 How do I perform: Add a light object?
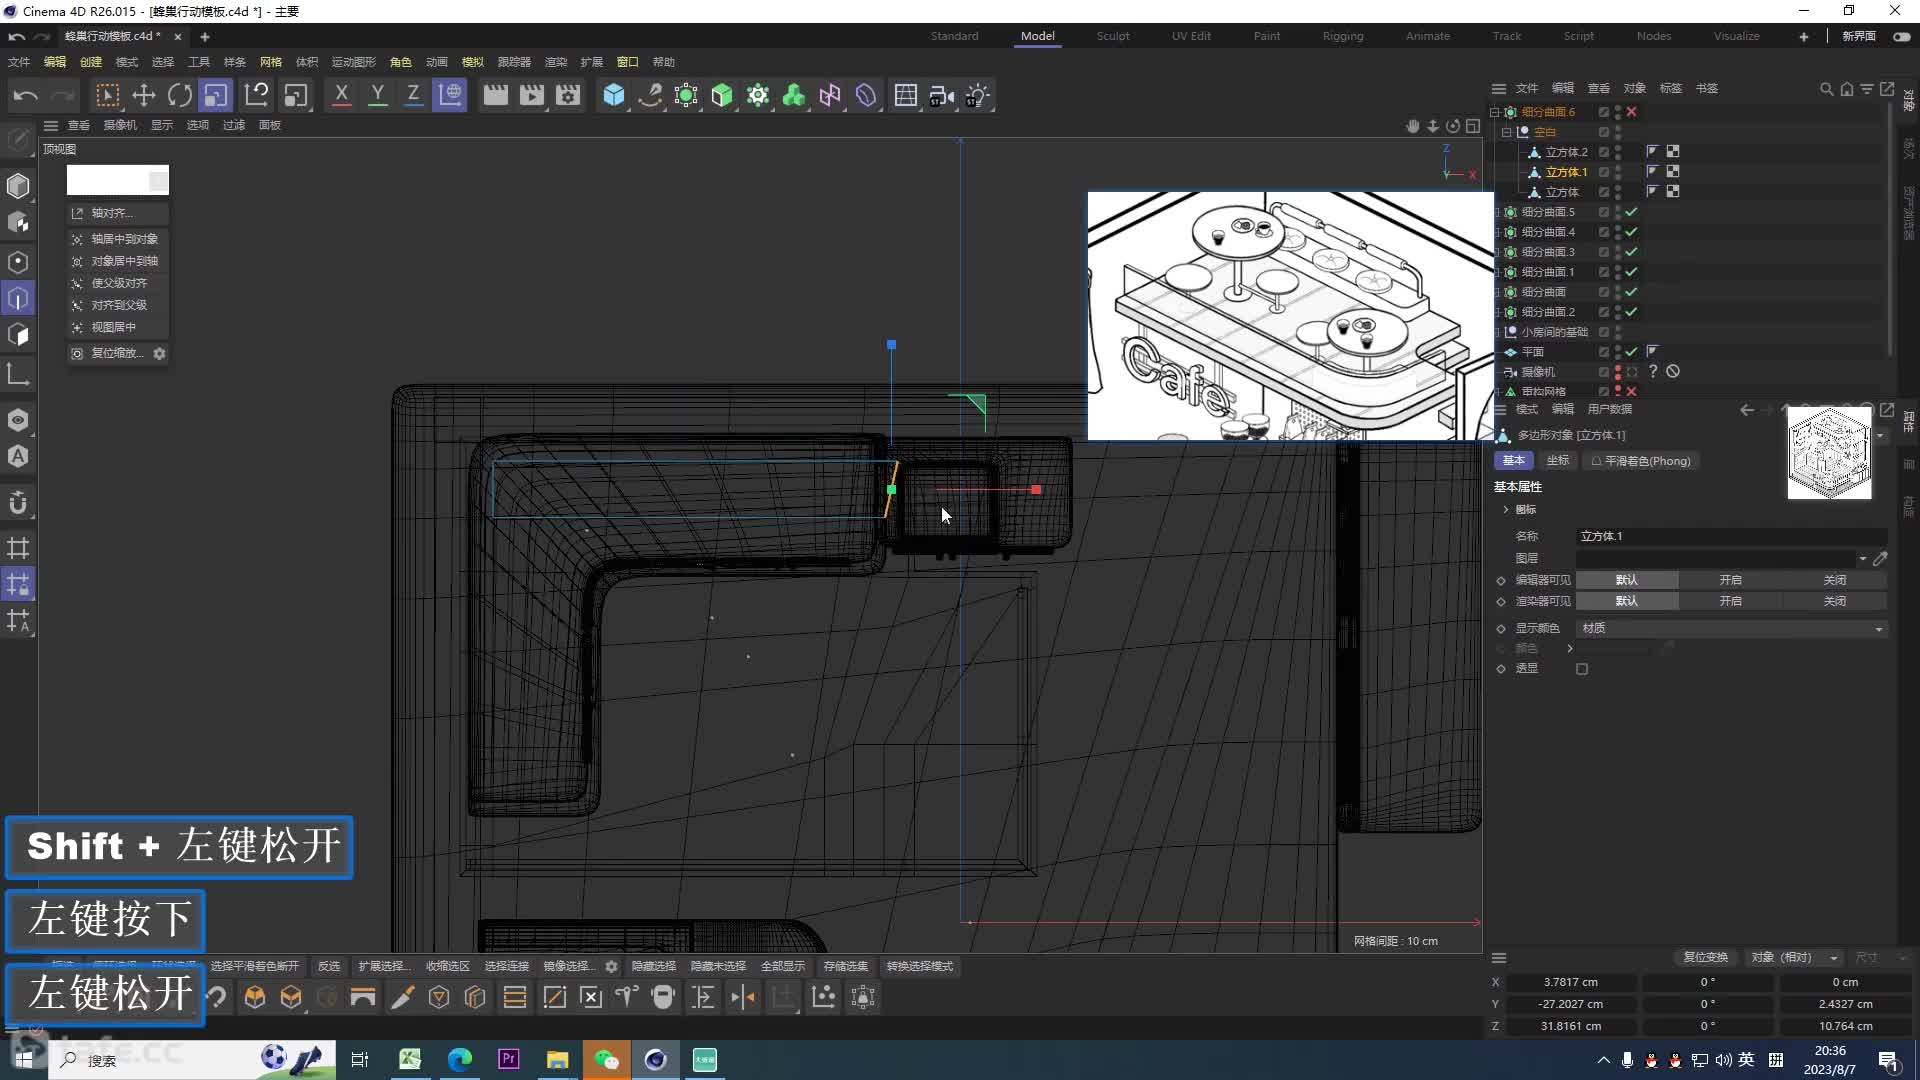coord(977,95)
